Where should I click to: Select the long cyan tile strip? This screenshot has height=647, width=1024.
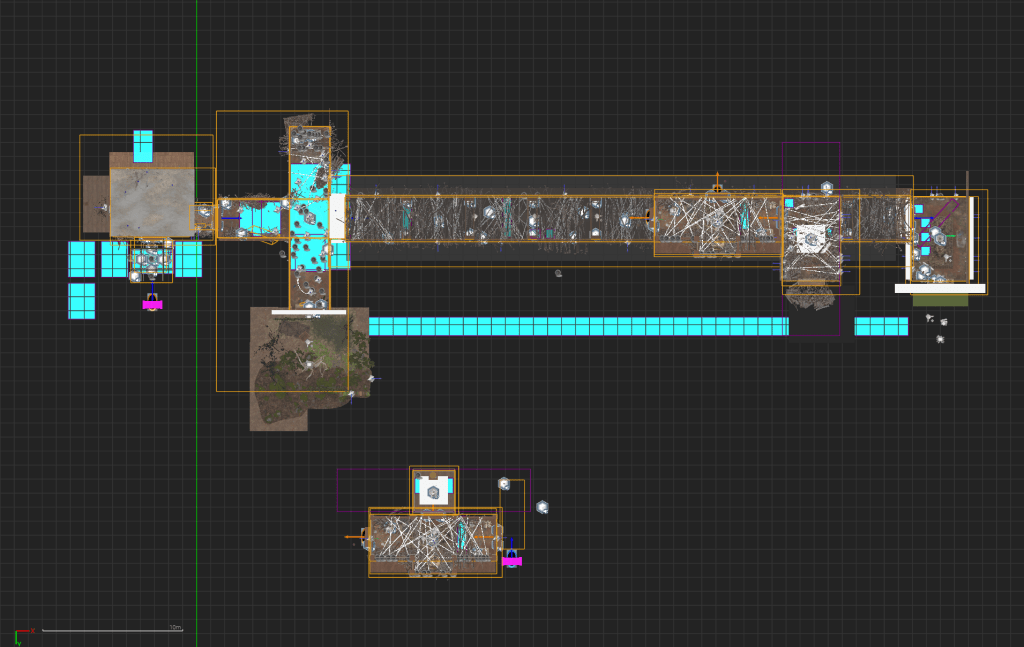(x=578, y=326)
